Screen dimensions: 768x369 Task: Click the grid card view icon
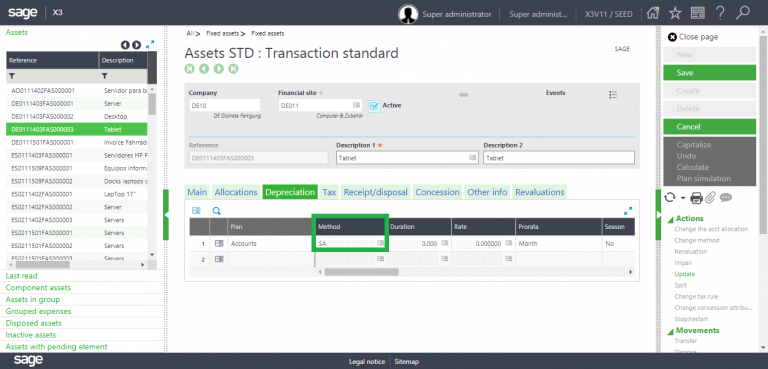pyautogui.click(x=196, y=211)
